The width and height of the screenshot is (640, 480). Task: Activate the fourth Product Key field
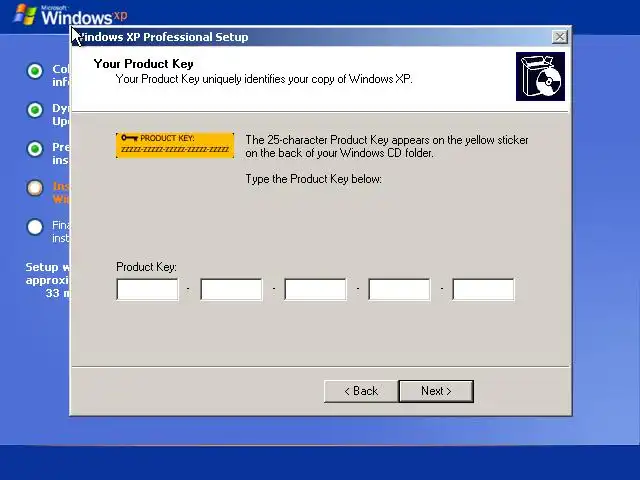pyautogui.click(x=400, y=289)
